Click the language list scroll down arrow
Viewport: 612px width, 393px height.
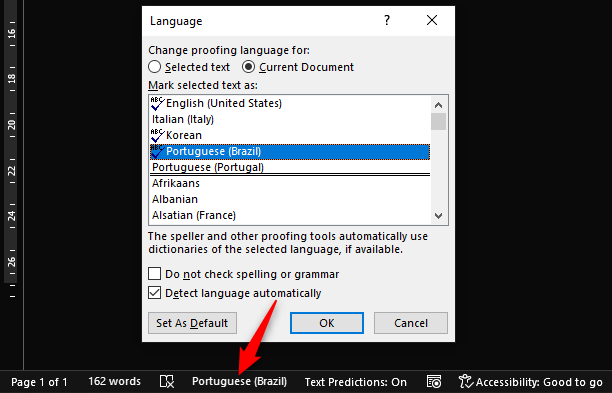438,216
